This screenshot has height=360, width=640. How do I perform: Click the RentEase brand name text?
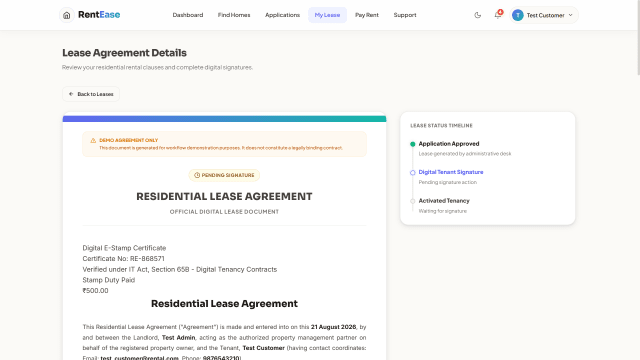point(99,15)
